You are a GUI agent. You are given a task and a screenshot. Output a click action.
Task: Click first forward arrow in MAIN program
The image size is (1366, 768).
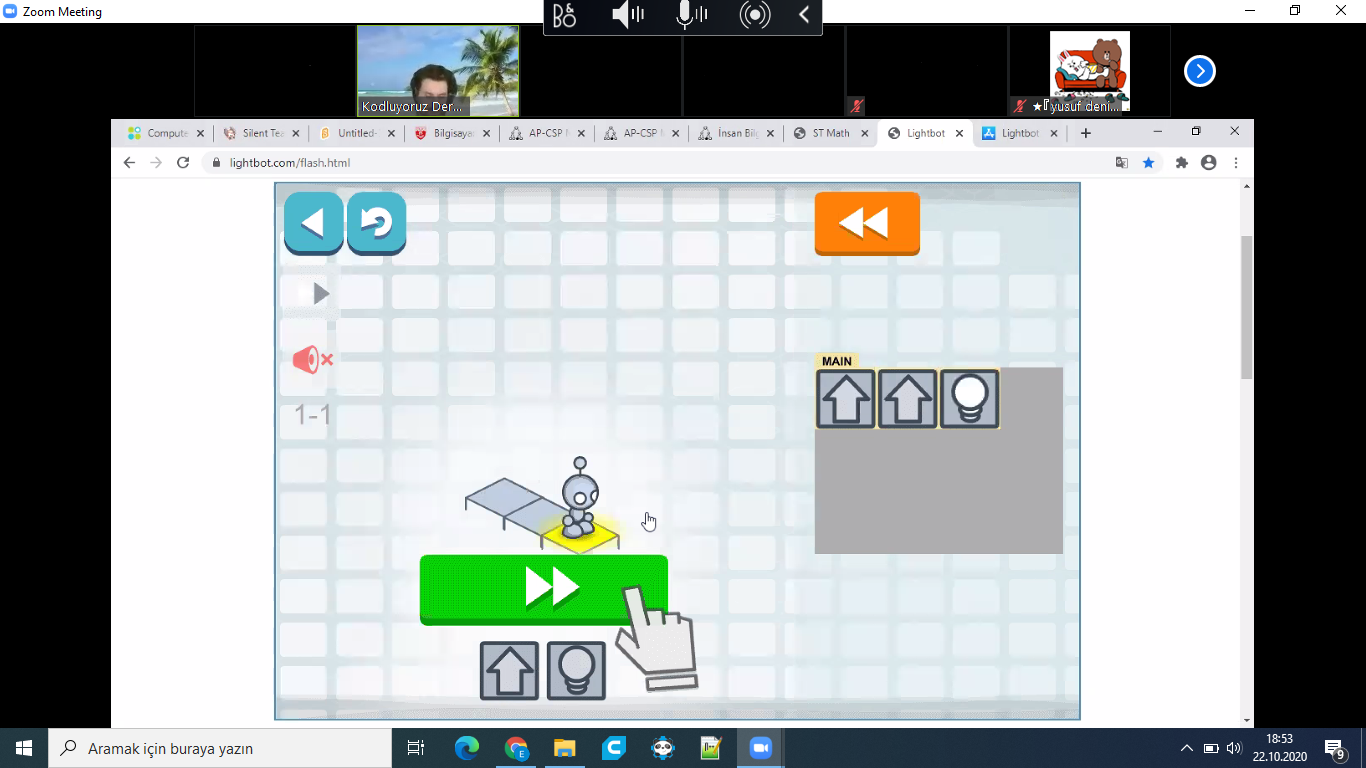pyautogui.click(x=846, y=399)
